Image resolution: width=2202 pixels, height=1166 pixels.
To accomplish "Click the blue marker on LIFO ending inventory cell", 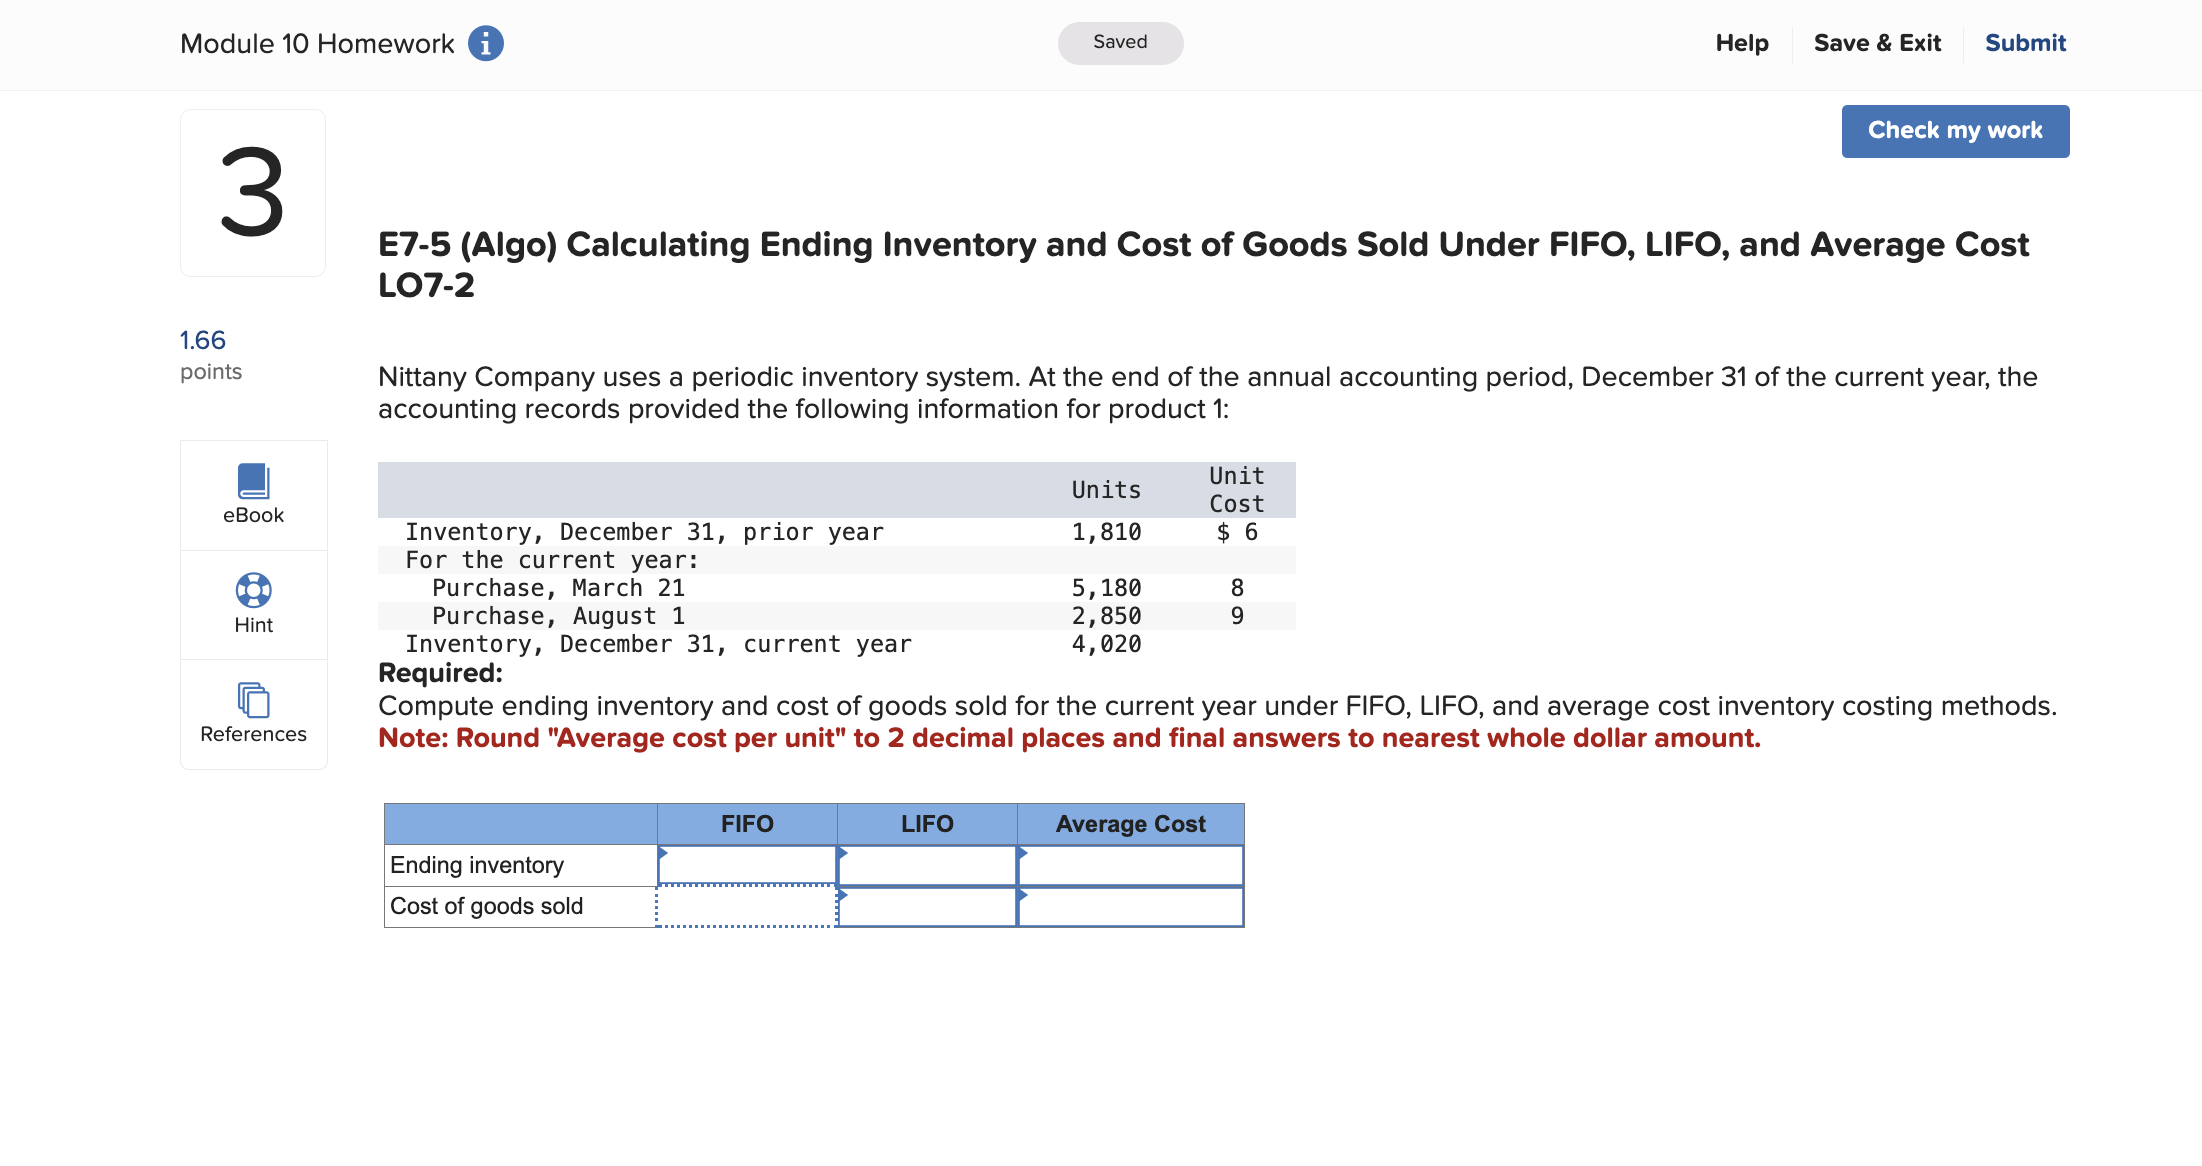I will tap(843, 852).
